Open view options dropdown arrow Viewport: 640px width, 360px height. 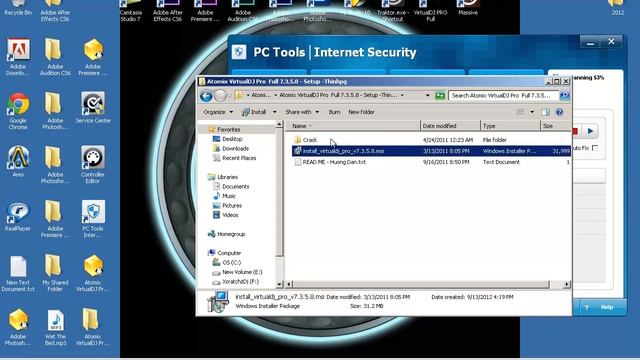tap(532, 112)
